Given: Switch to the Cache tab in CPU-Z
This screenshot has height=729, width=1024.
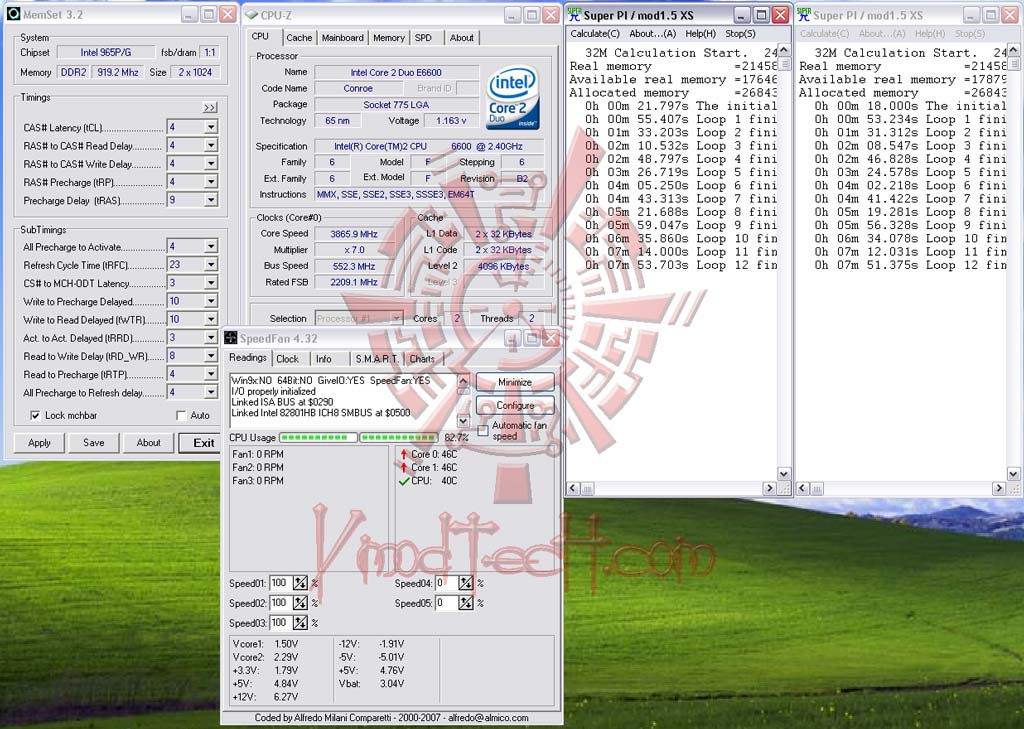Looking at the screenshot, I should tap(299, 38).
